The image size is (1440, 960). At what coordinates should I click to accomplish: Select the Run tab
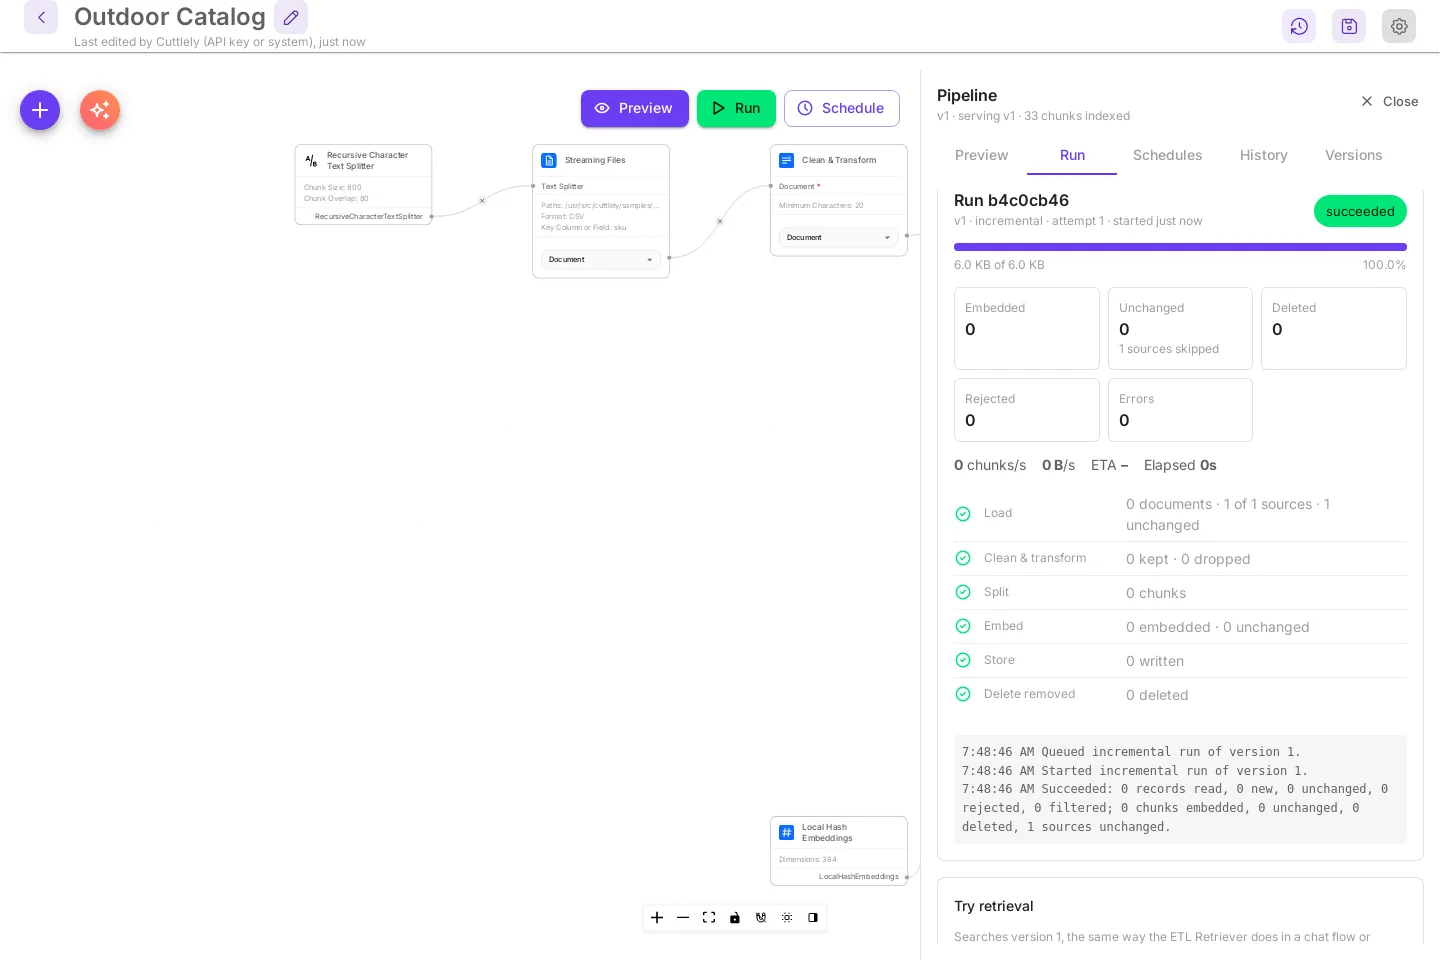(1073, 155)
